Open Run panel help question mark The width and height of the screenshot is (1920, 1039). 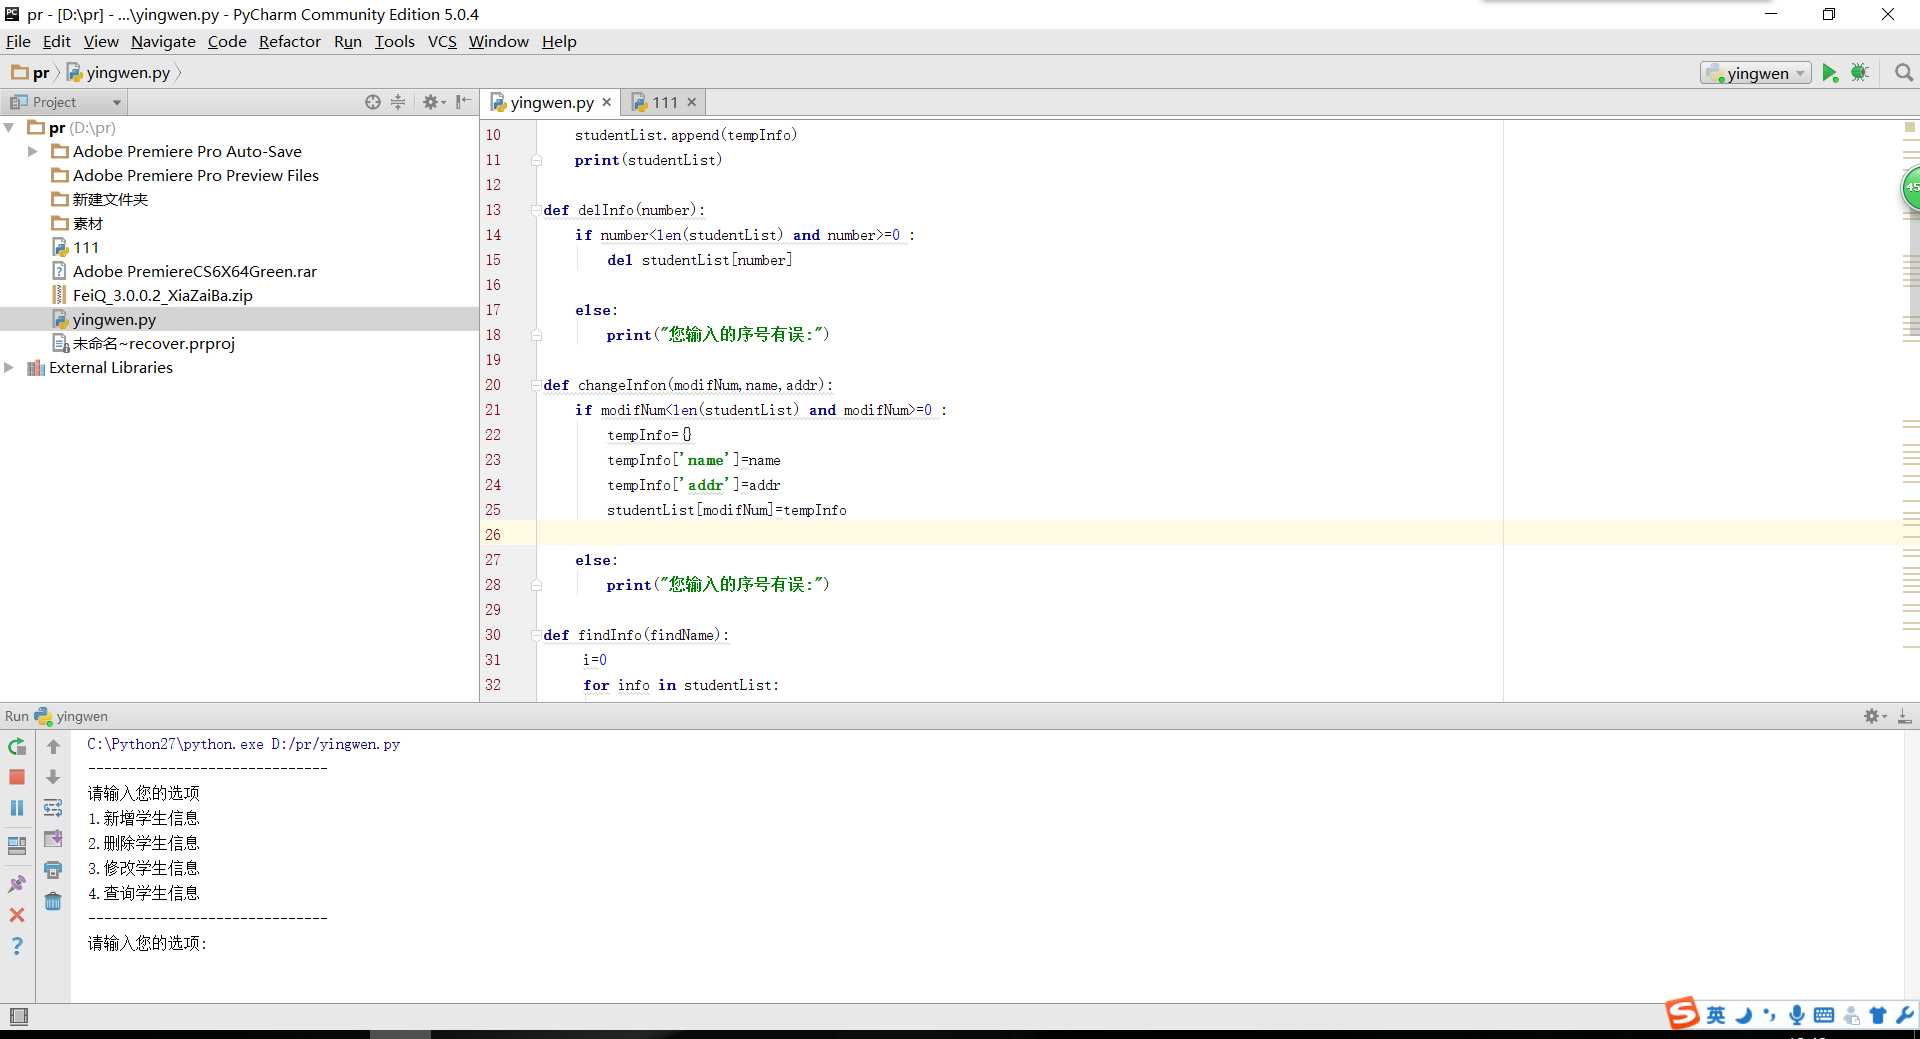click(x=17, y=946)
